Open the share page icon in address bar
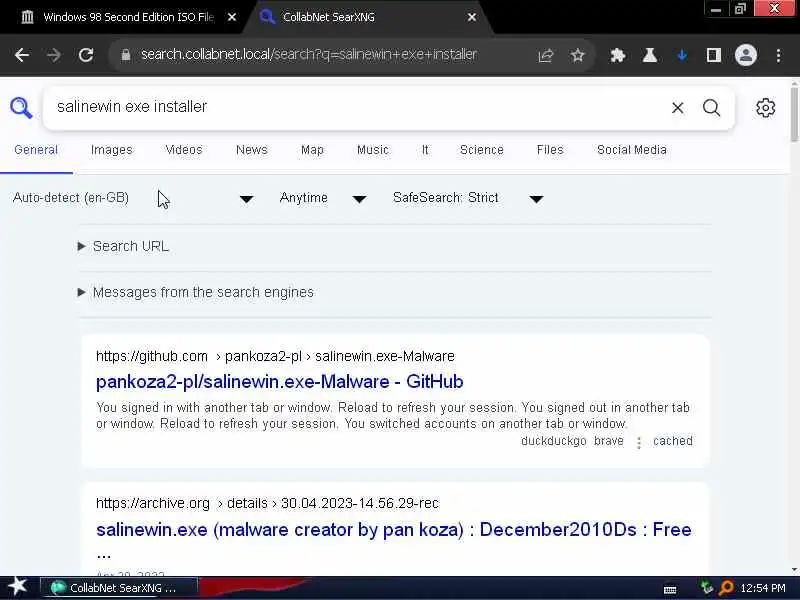Image resolution: width=800 pixels, height=600 pixels. coord(545,55)
